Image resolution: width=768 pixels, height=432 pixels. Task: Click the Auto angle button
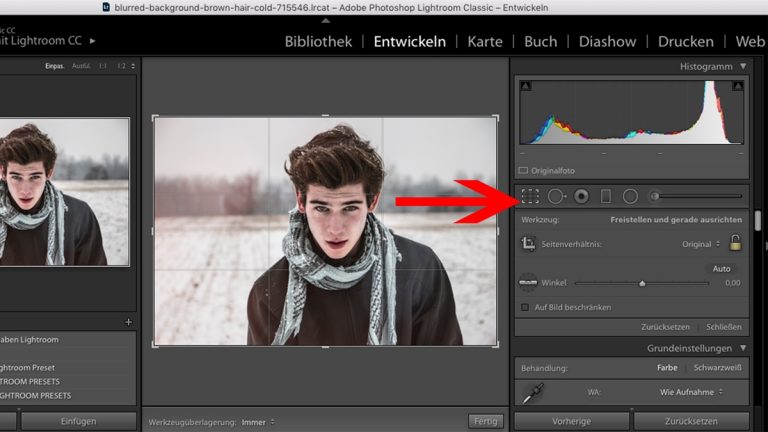coord(721,269)
